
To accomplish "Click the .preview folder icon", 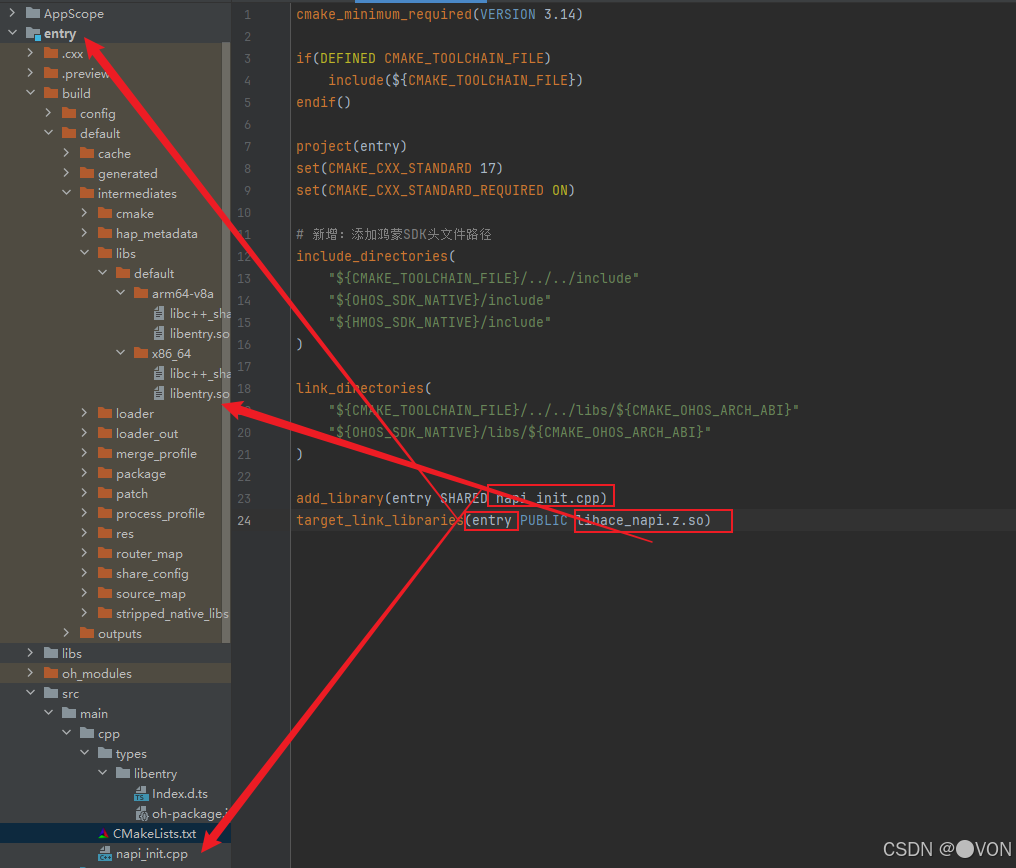I will [x=51, y=73].
